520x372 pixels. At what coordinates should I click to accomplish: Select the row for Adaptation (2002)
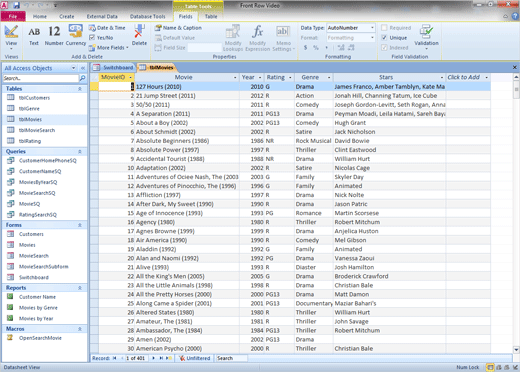coord(94,168)
